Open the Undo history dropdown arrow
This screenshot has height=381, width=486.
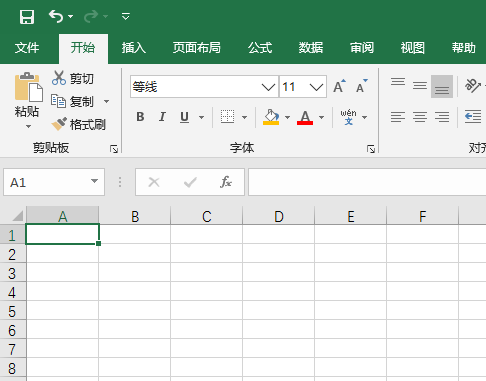[x=71, y=16]
